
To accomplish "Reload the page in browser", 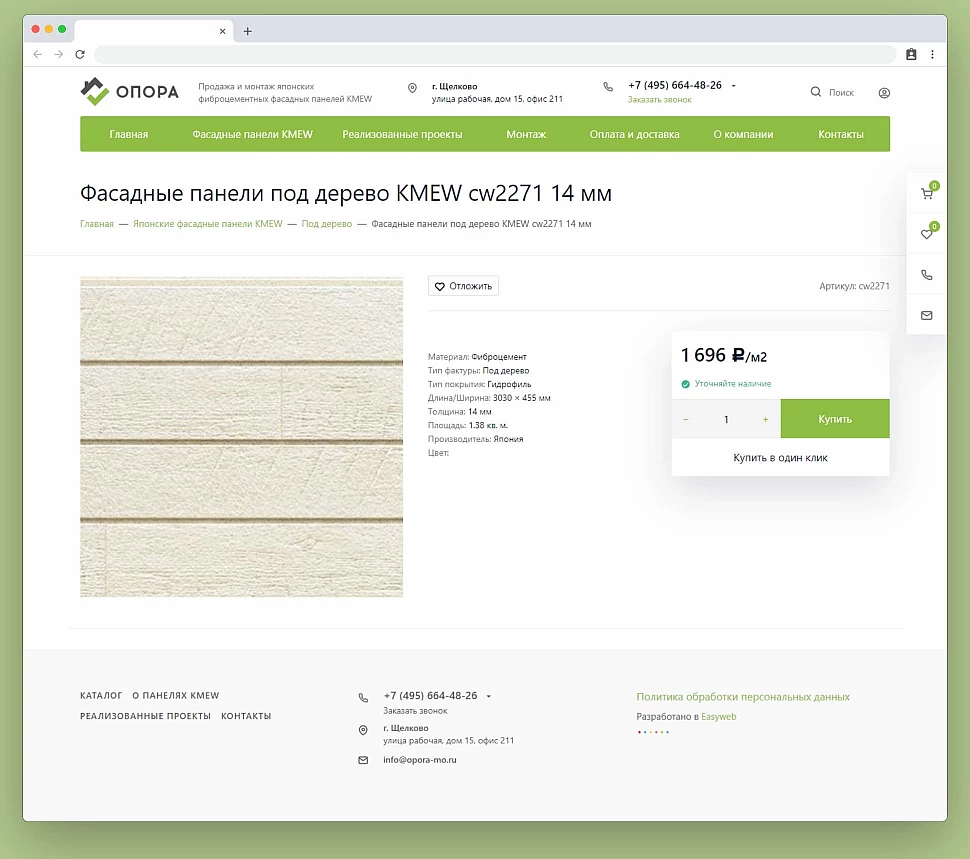I will tap(80, 55).
